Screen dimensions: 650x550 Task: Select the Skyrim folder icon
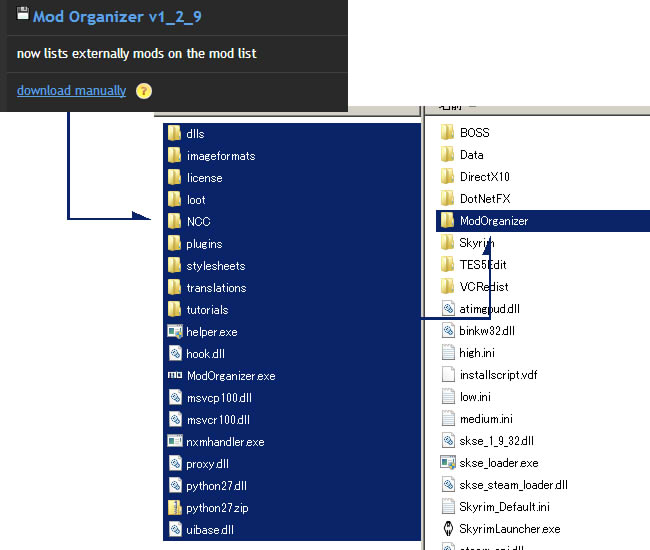point(447,242)
